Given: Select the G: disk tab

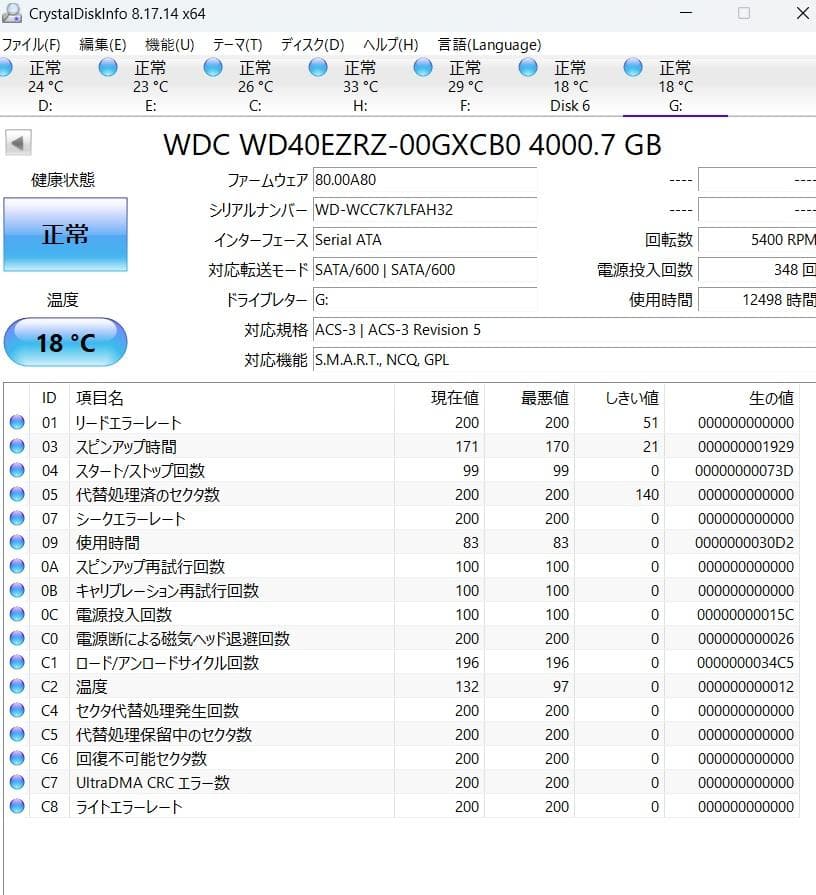Looking at the screenshot, I should pyautogui.click(x=675, y=86).
